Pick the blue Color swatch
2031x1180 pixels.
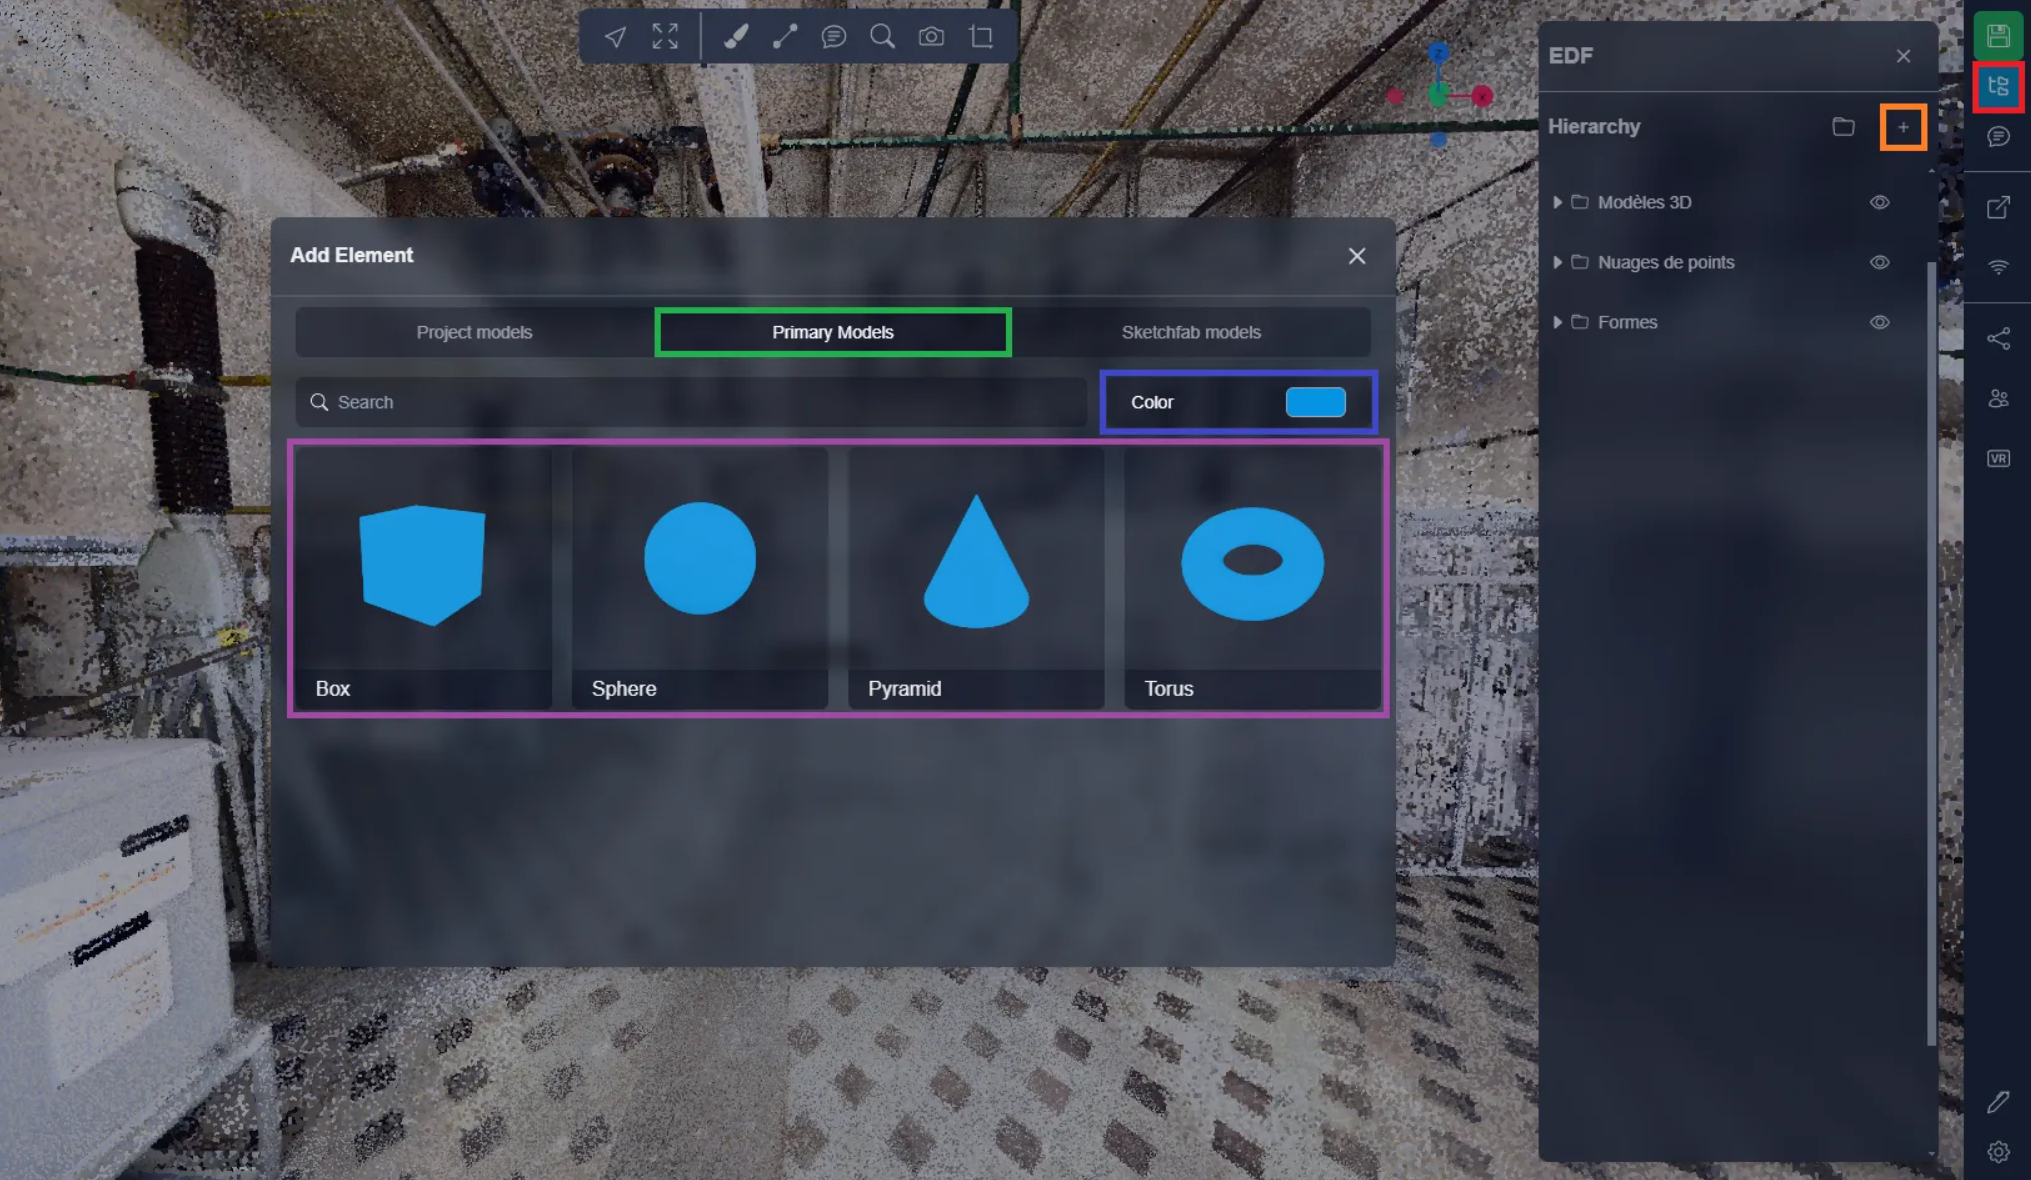click(1315, 402)
